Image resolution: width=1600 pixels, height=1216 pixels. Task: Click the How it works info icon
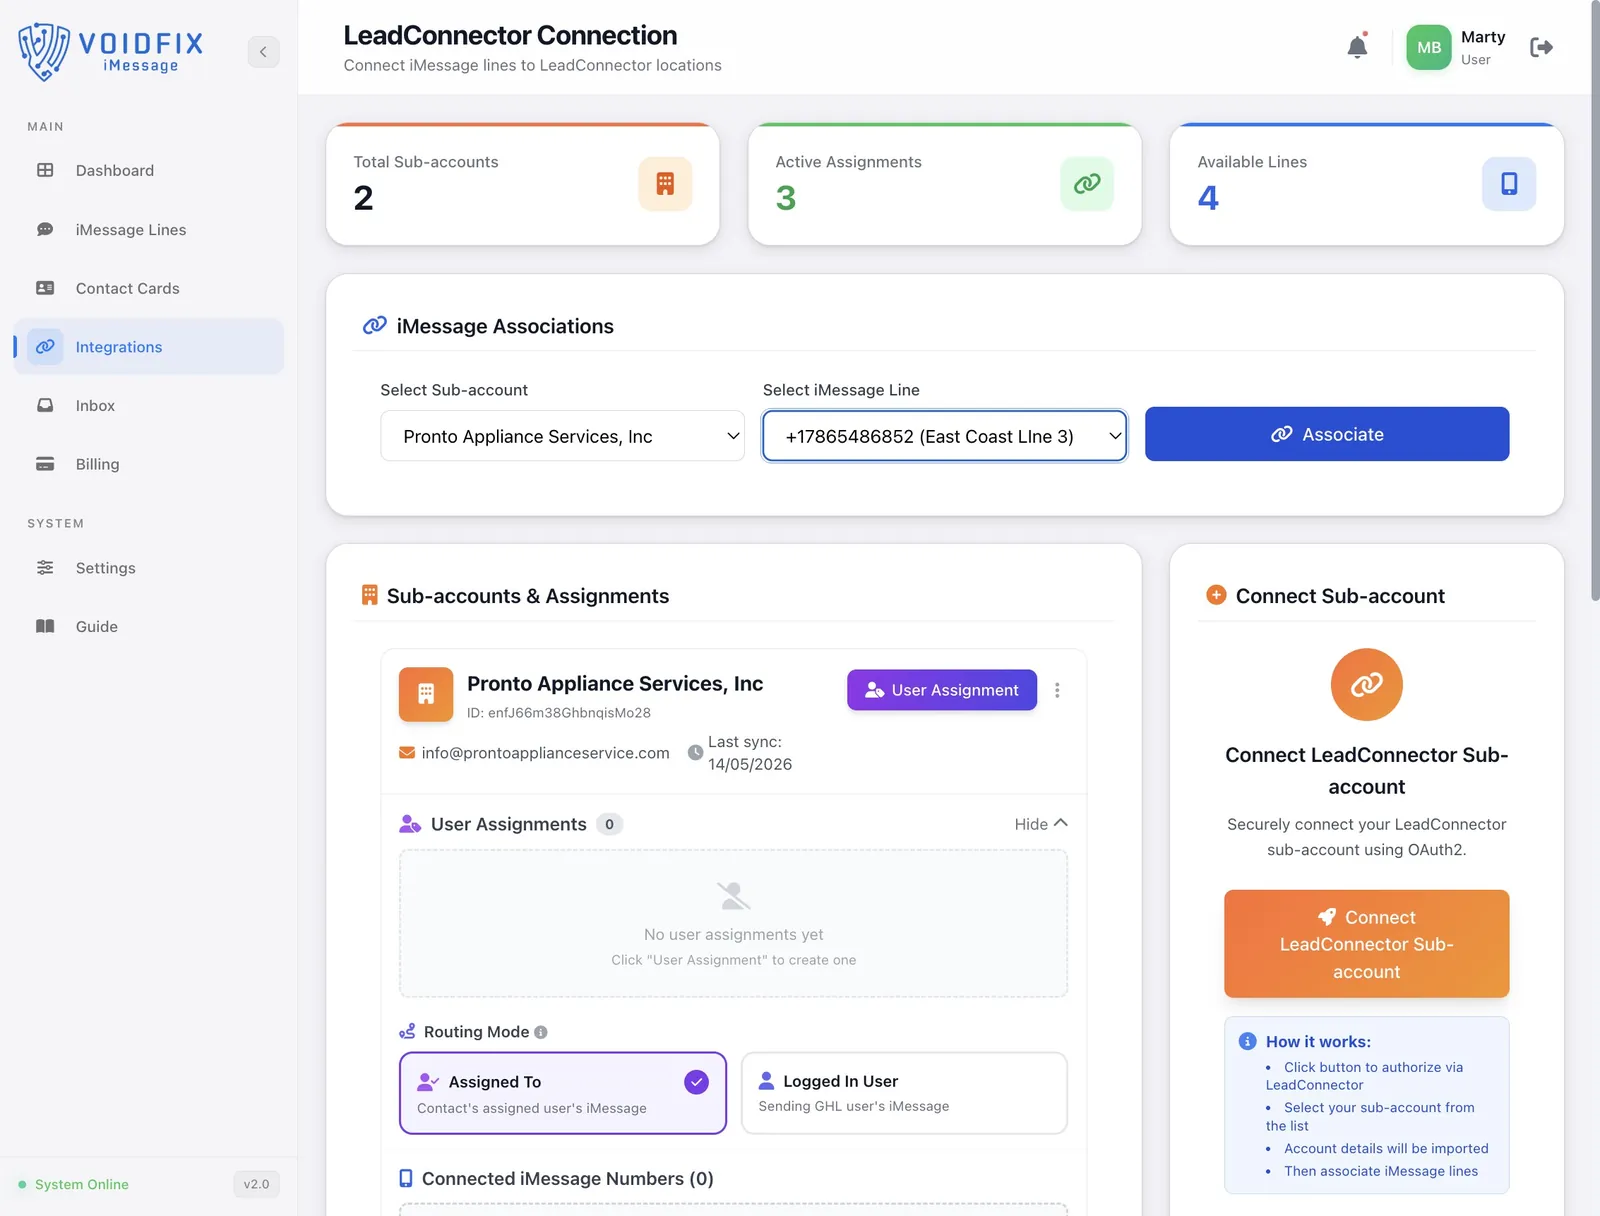coord(1247,1041)
